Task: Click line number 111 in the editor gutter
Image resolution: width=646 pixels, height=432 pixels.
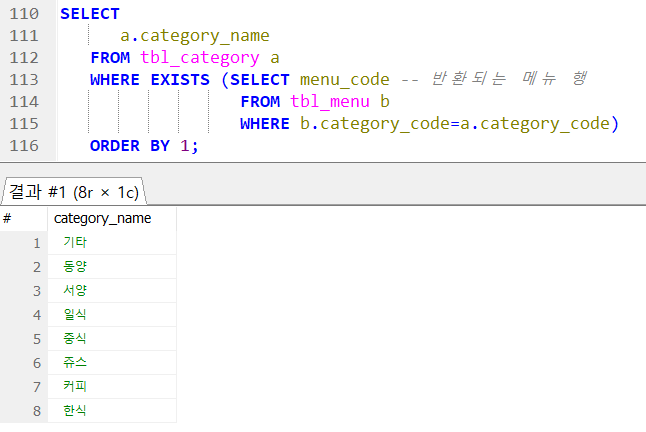Action: point(24,35)
